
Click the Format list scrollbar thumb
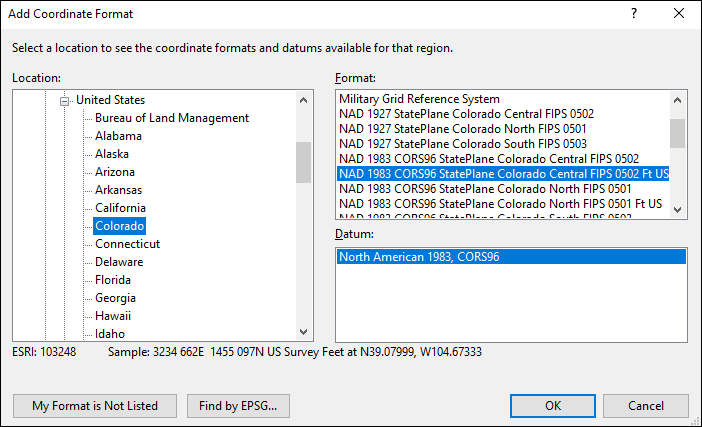pos(677,133)
